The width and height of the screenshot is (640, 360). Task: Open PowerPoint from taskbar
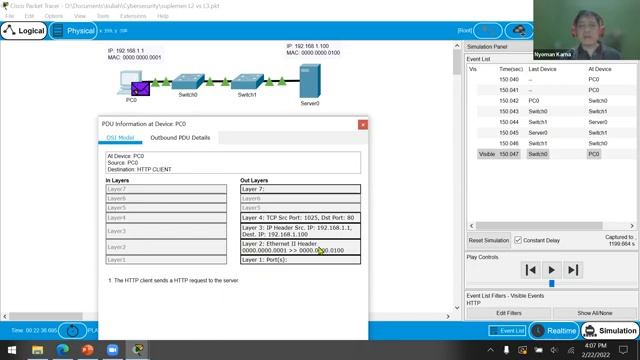tap(87, 350)
